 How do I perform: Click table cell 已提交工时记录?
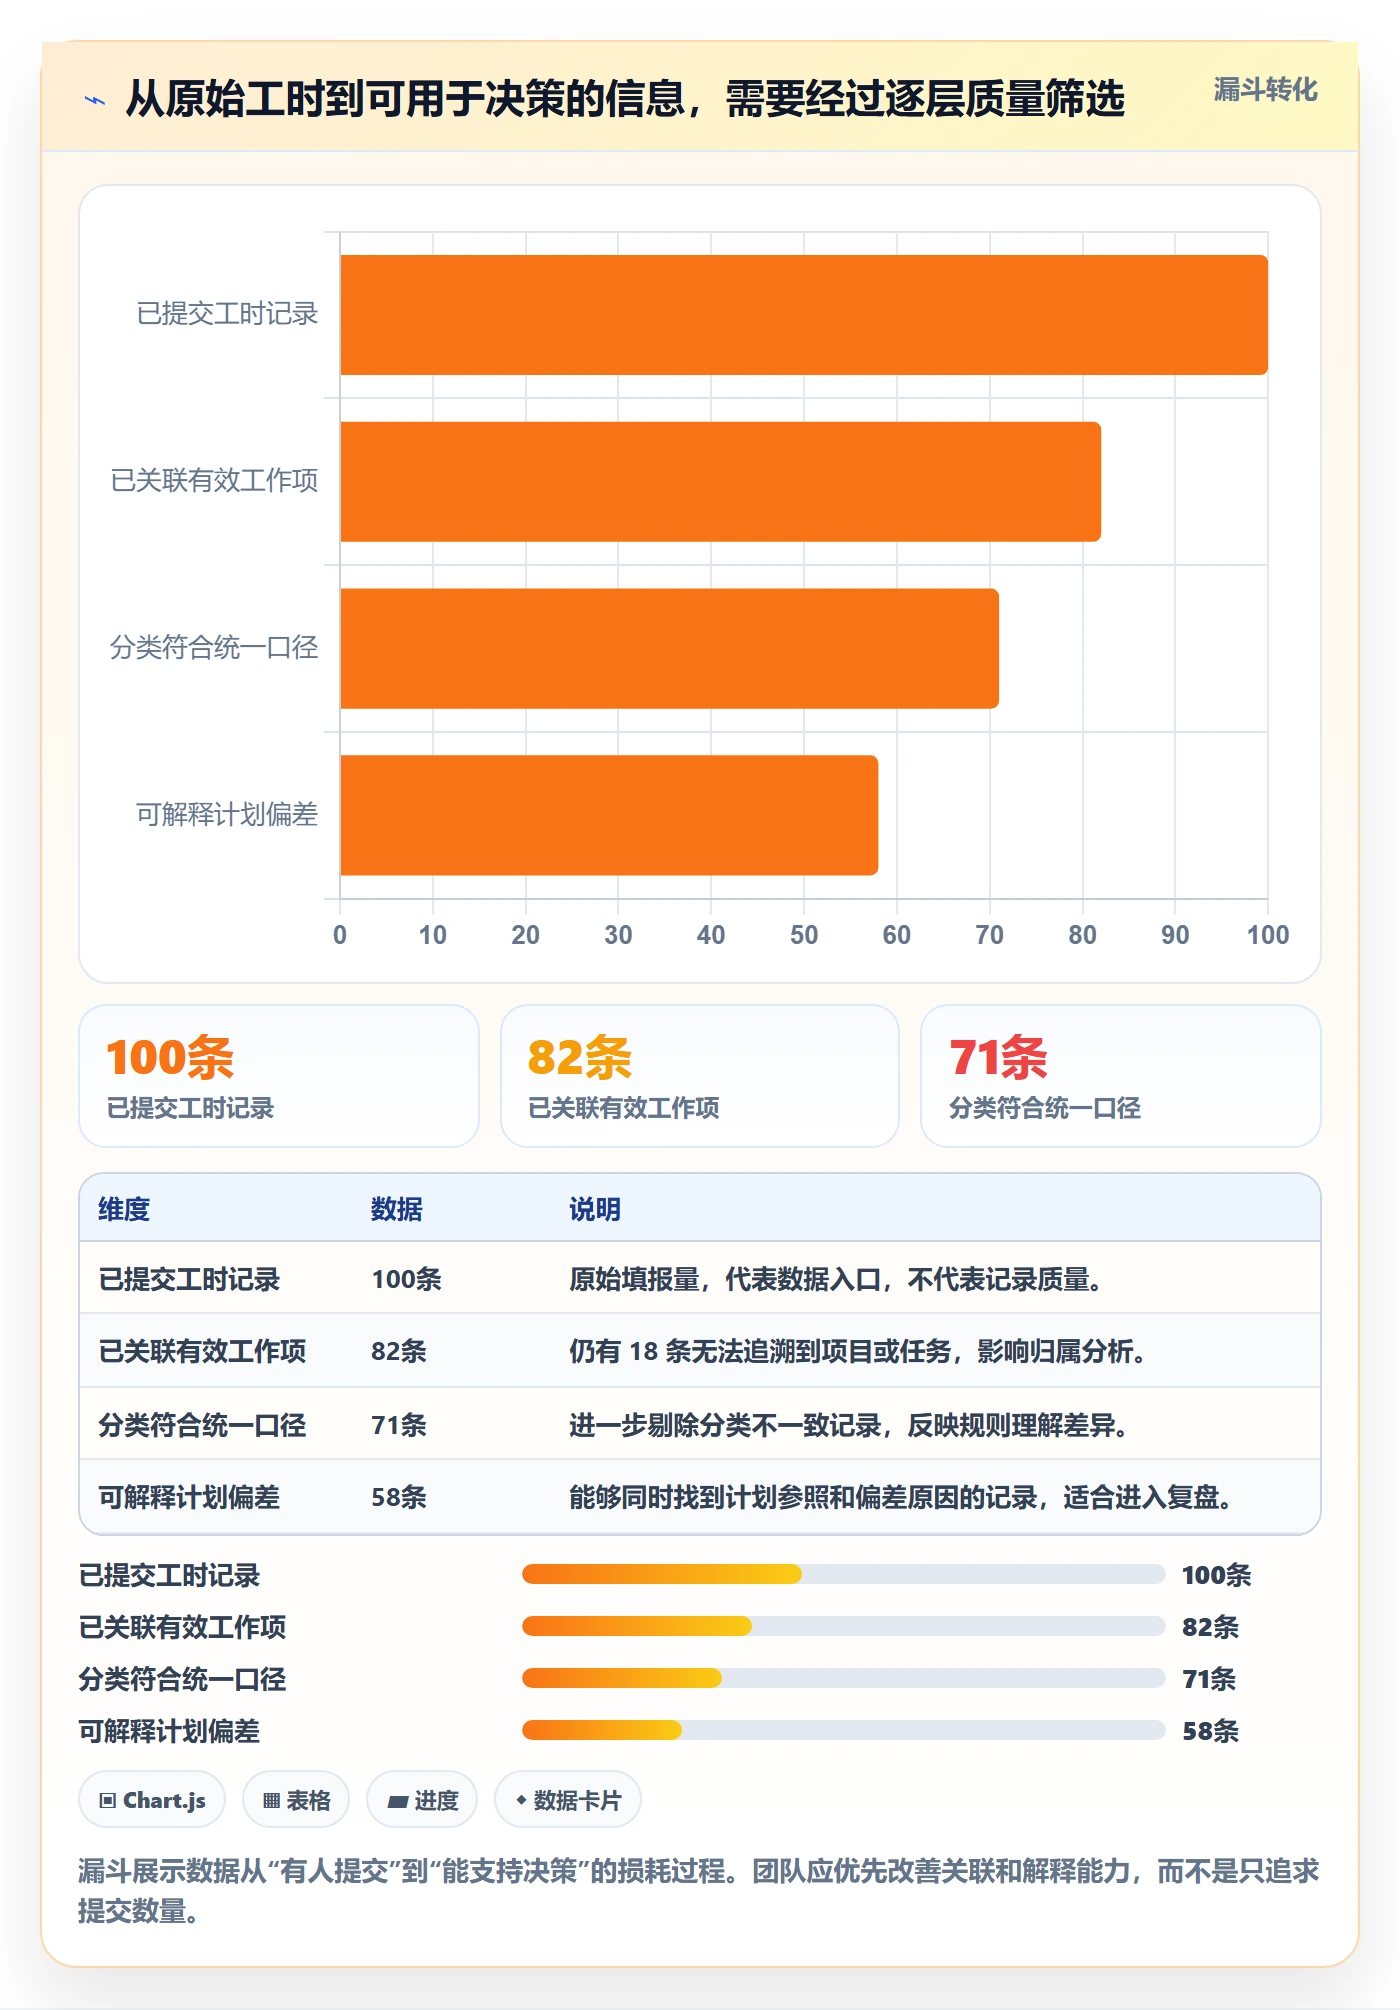pos(189,1279)
